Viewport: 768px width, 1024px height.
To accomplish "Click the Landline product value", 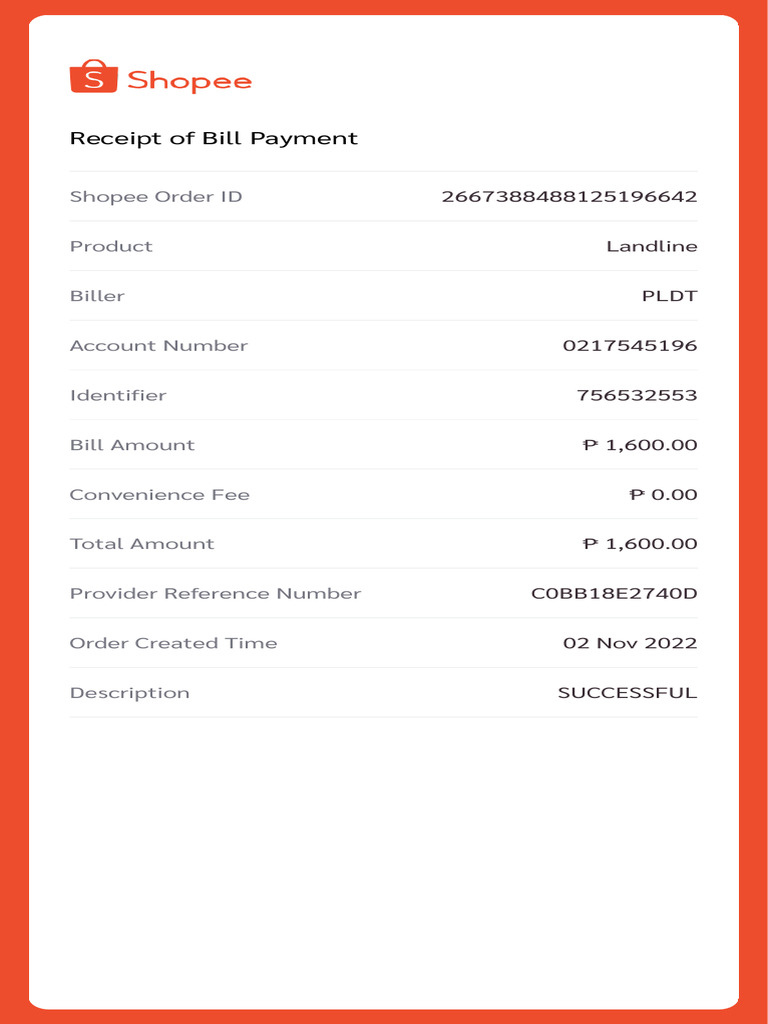I will 652,246.
